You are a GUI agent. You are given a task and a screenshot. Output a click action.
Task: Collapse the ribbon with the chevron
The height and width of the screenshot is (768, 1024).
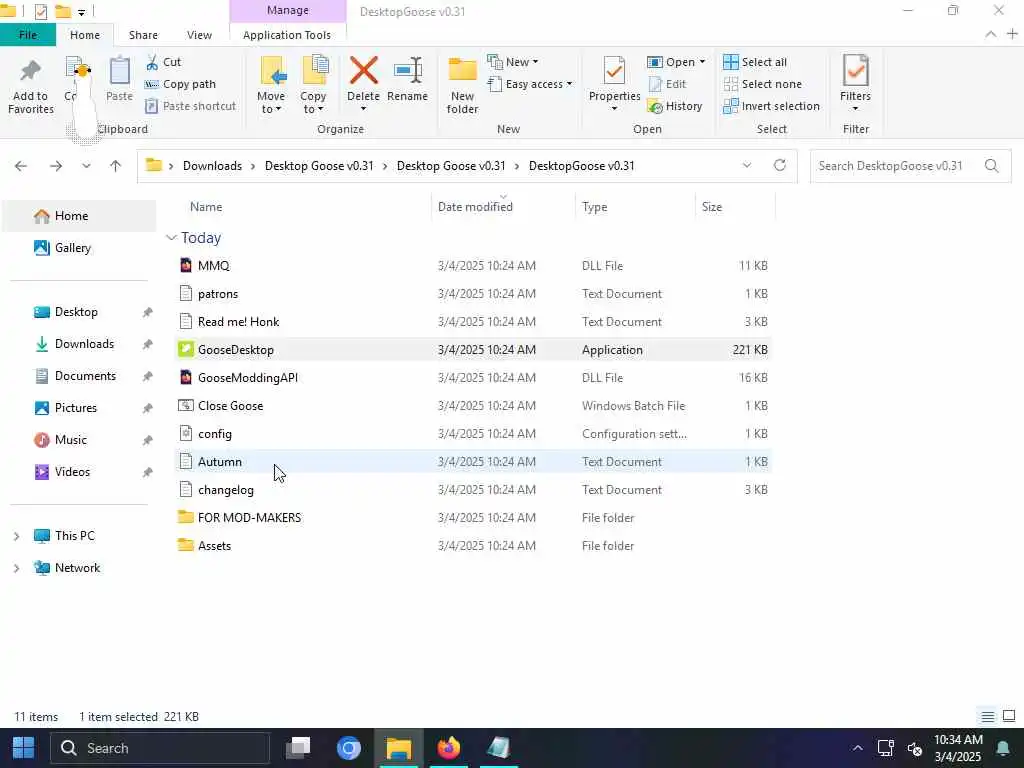click(990, 35)
